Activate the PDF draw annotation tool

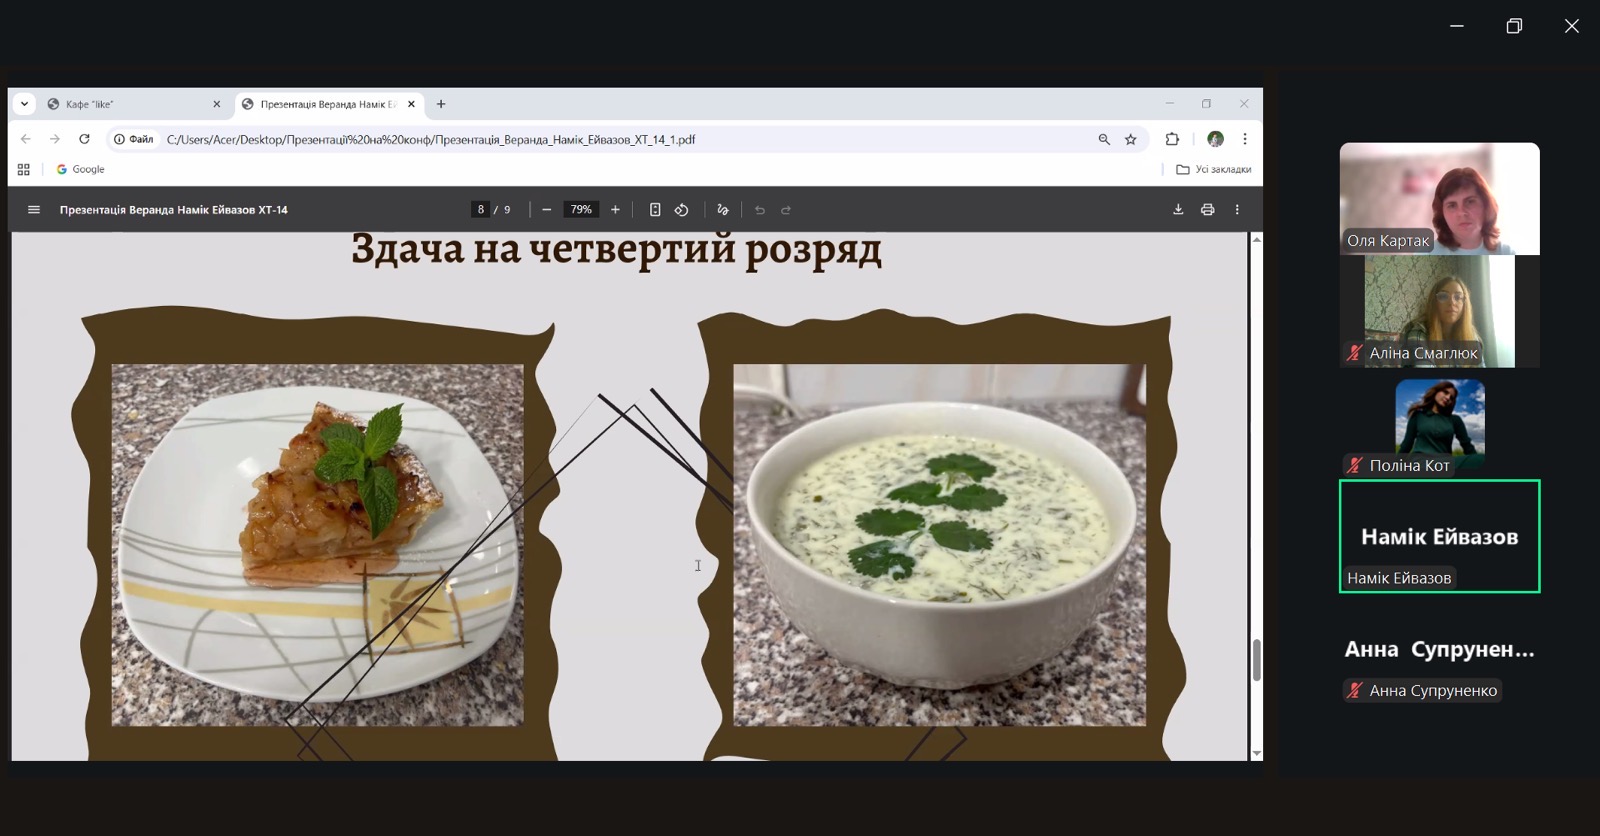pyautogui.click(x=723, y=210)
